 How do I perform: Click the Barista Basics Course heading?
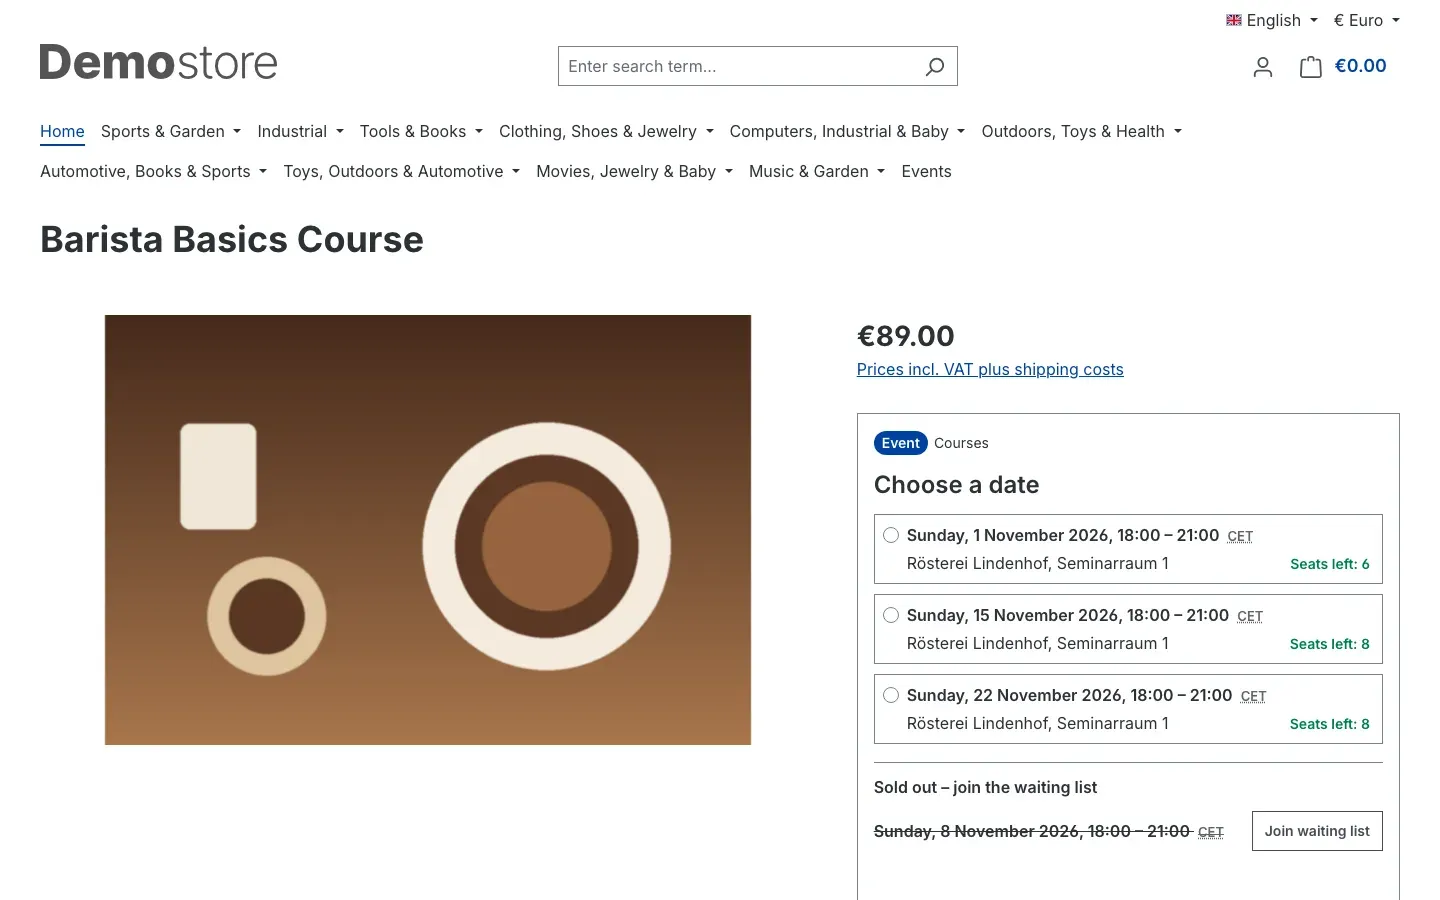232,240
